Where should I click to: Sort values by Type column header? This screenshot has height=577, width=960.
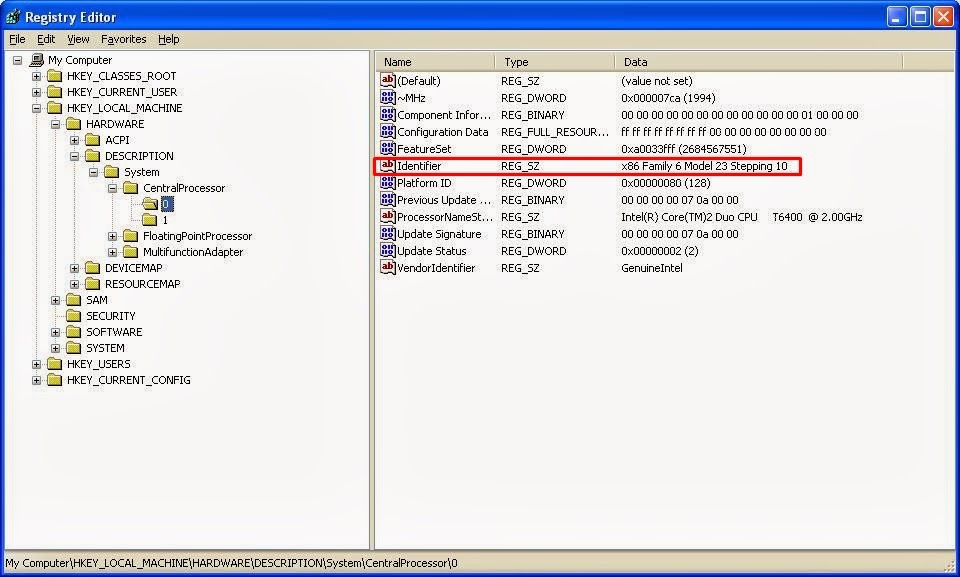click(x=554, y=62)
